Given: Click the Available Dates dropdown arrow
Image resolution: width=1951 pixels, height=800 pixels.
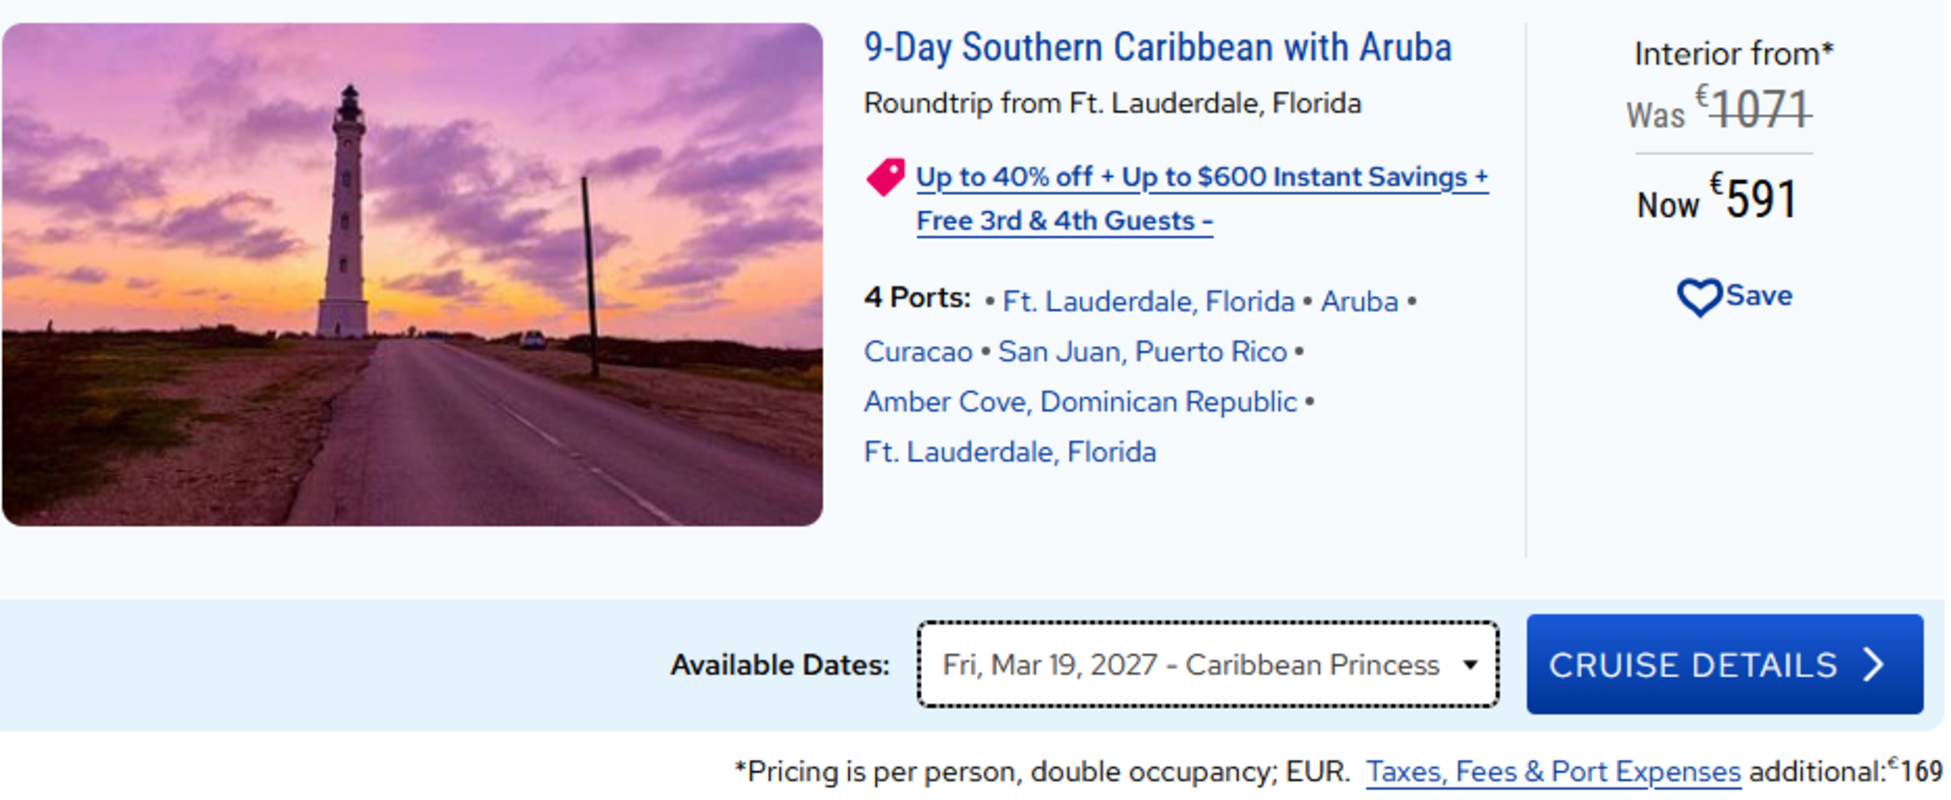Looking at the screenshot, I should tap(1470, 665).
